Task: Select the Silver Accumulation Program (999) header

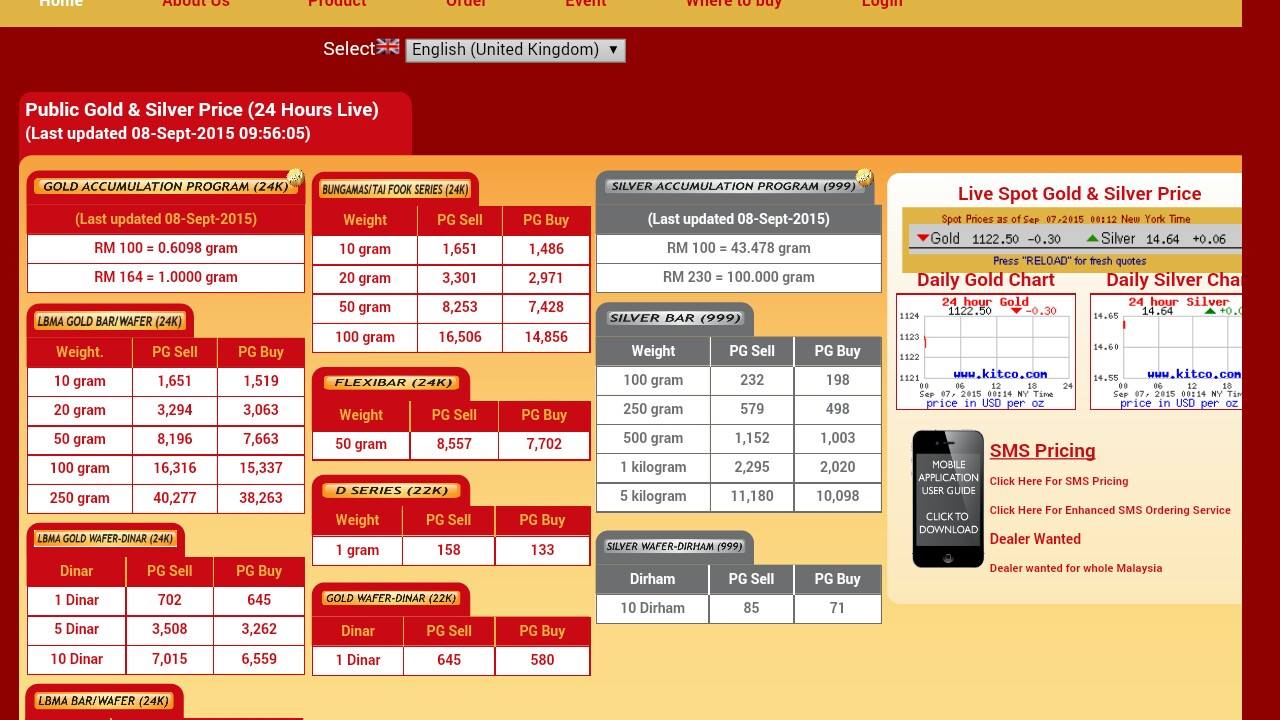Action: coord(733,186)
